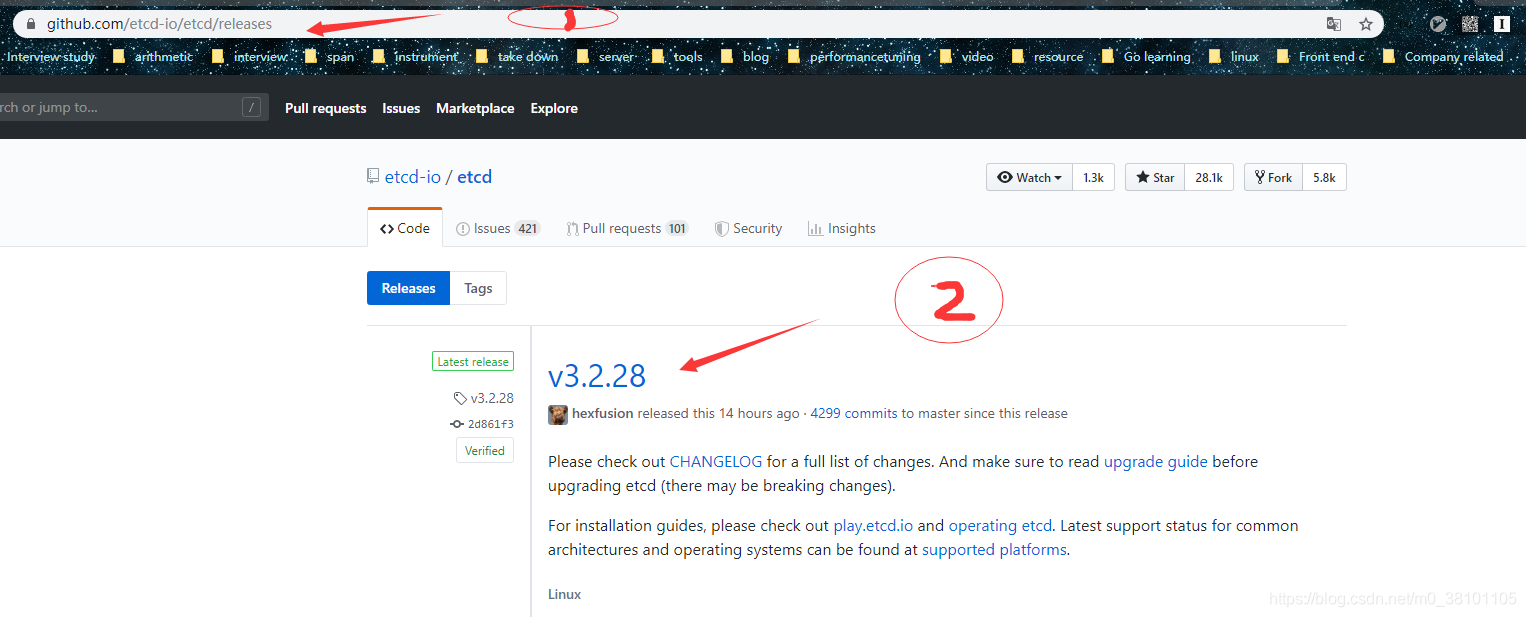
Task: Switch to the Insights tab
Action: 842,228
